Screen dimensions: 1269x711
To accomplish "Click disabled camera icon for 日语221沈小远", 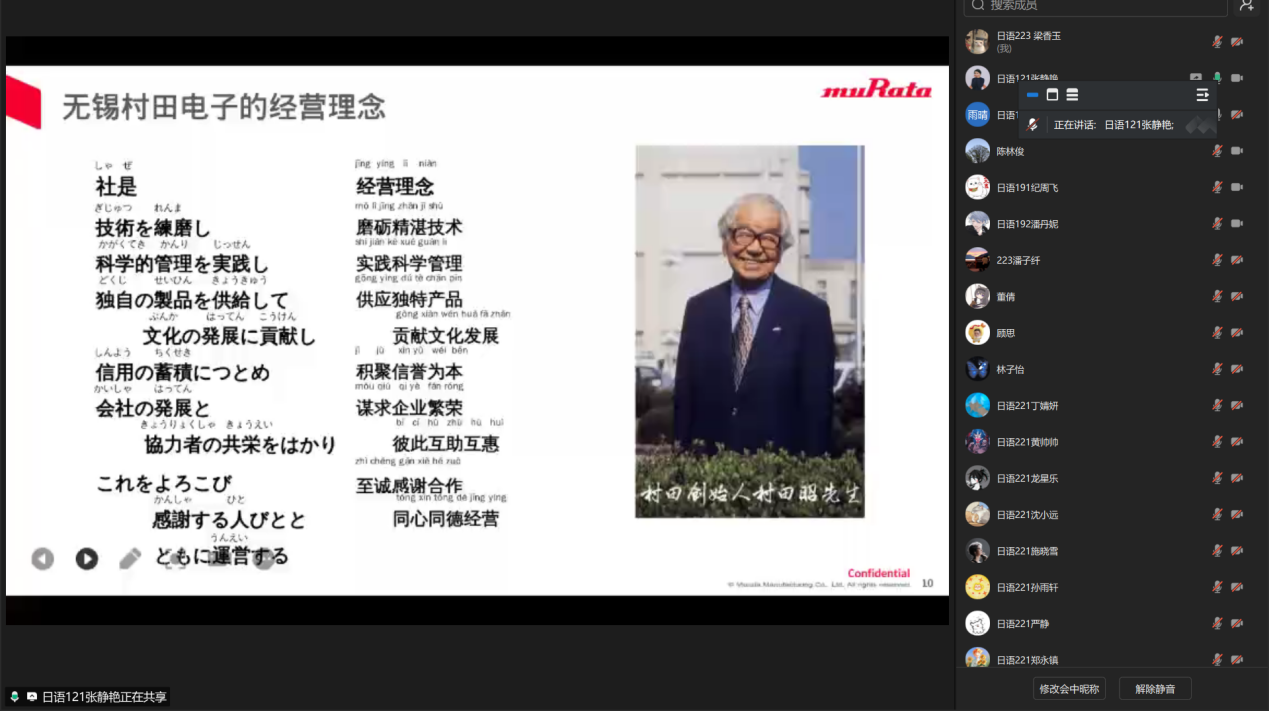I will [1237, 514].
